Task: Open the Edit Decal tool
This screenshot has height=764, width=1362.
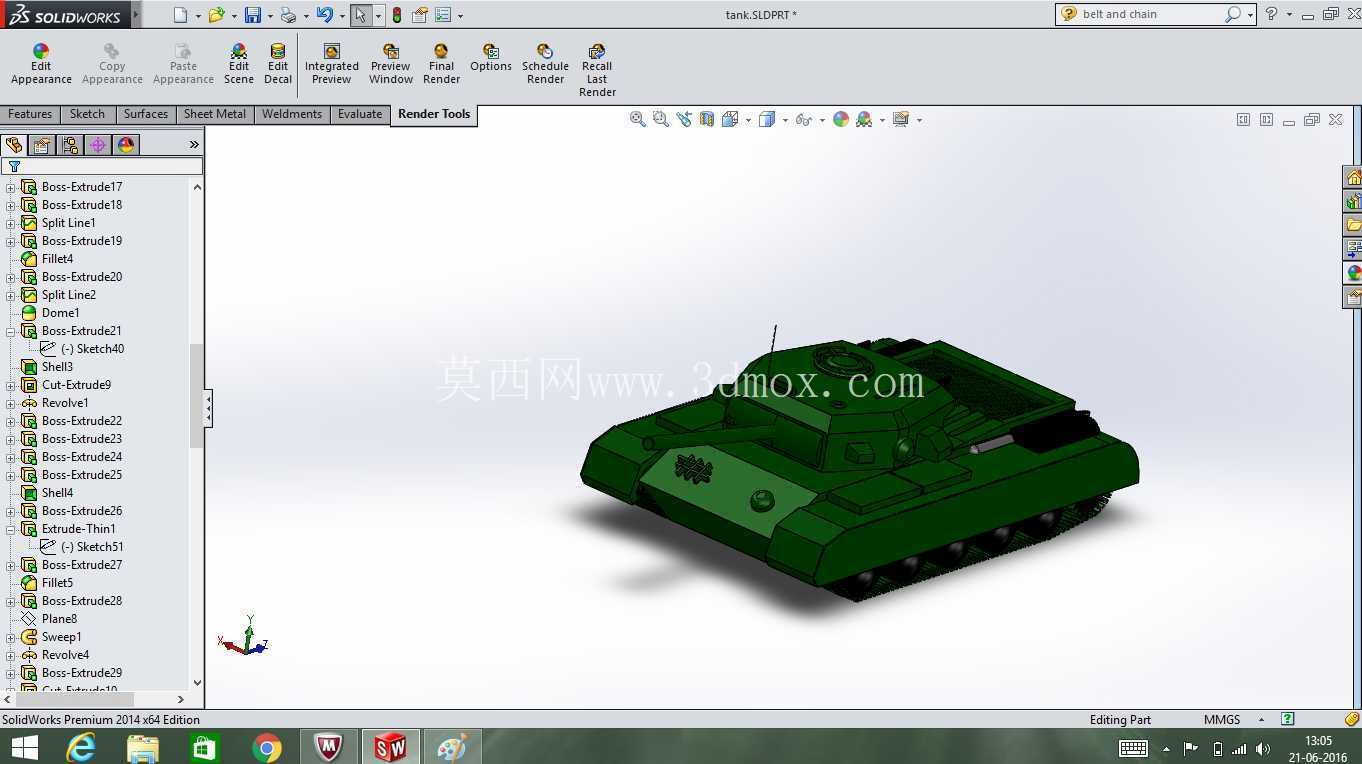Action: pyautogui.click(x=278, y=64)
